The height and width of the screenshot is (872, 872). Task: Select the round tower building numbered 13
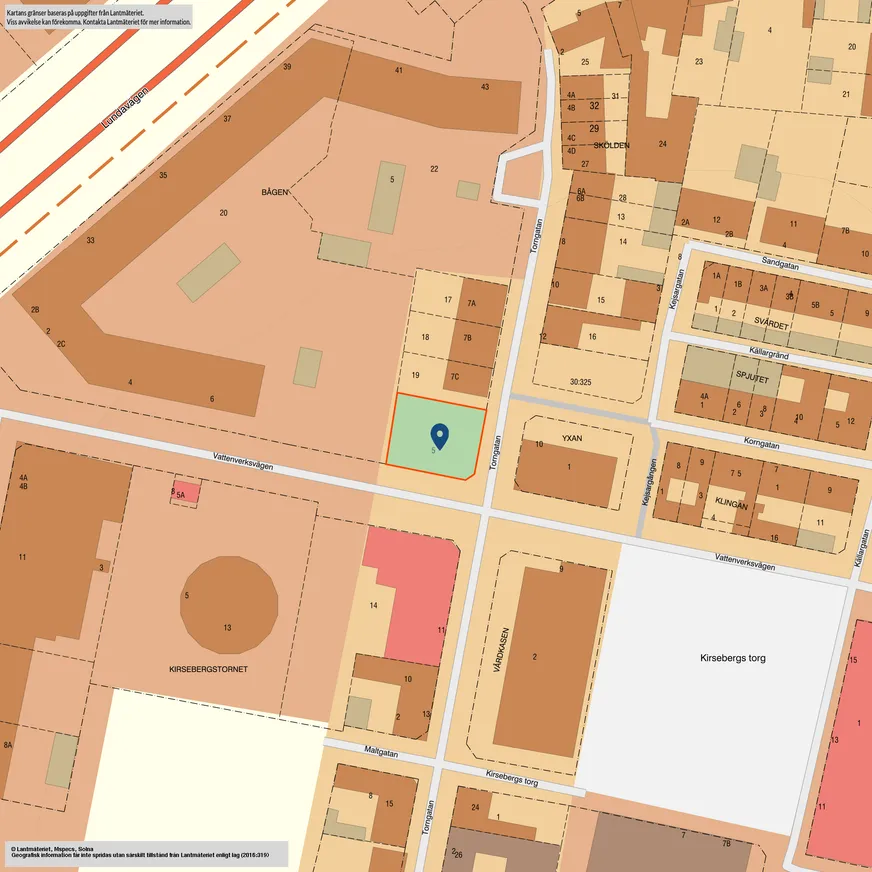tap(229, 605)
